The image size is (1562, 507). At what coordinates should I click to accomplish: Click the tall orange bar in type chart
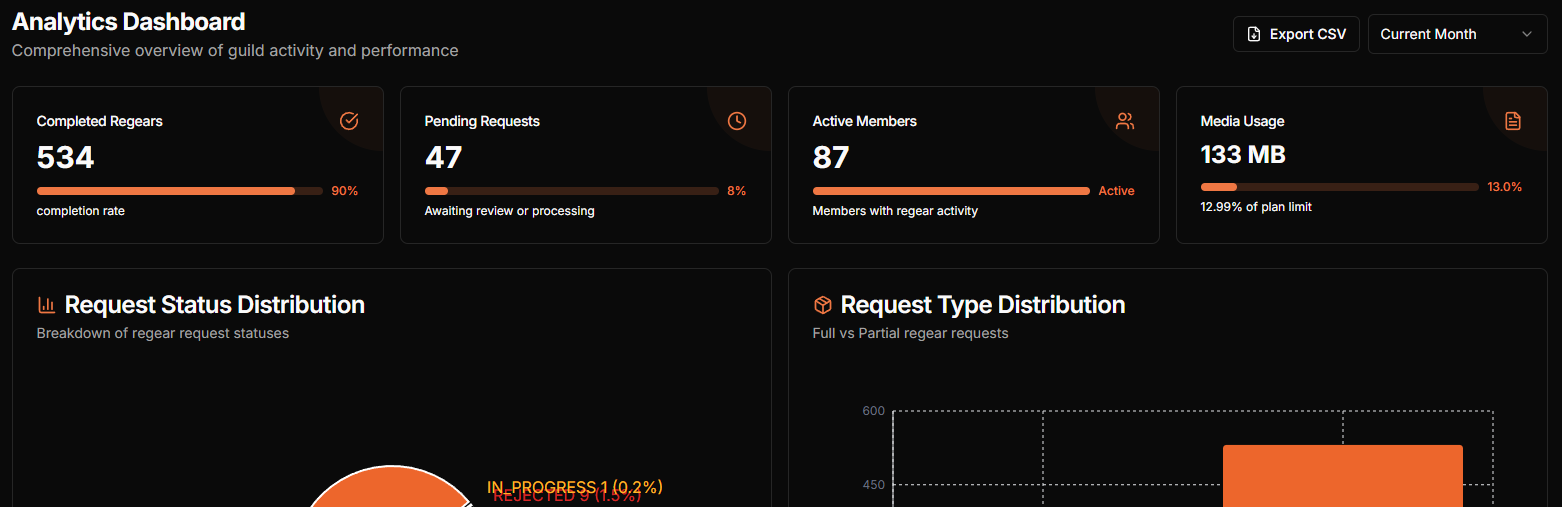click(x=1343, y=476)
